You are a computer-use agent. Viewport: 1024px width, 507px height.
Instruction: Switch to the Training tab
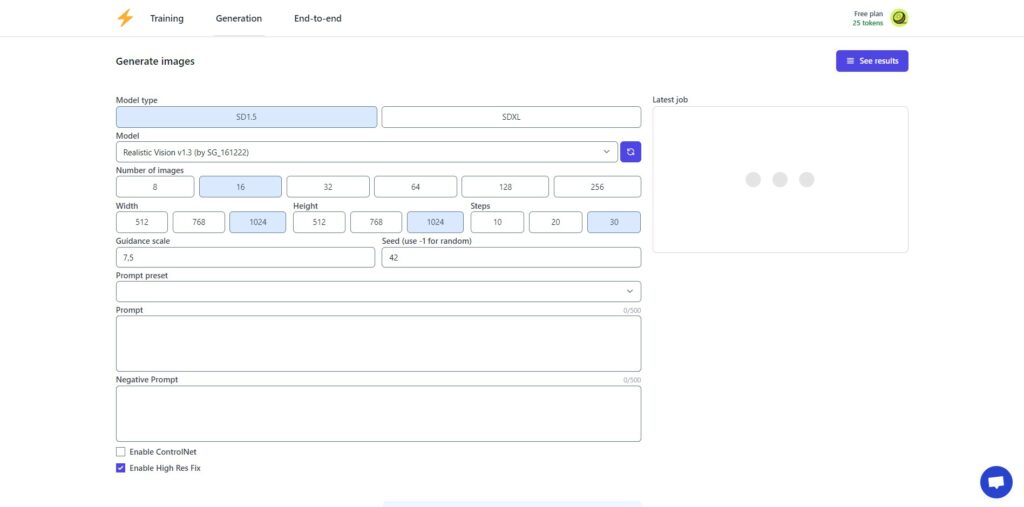[167, 18]
